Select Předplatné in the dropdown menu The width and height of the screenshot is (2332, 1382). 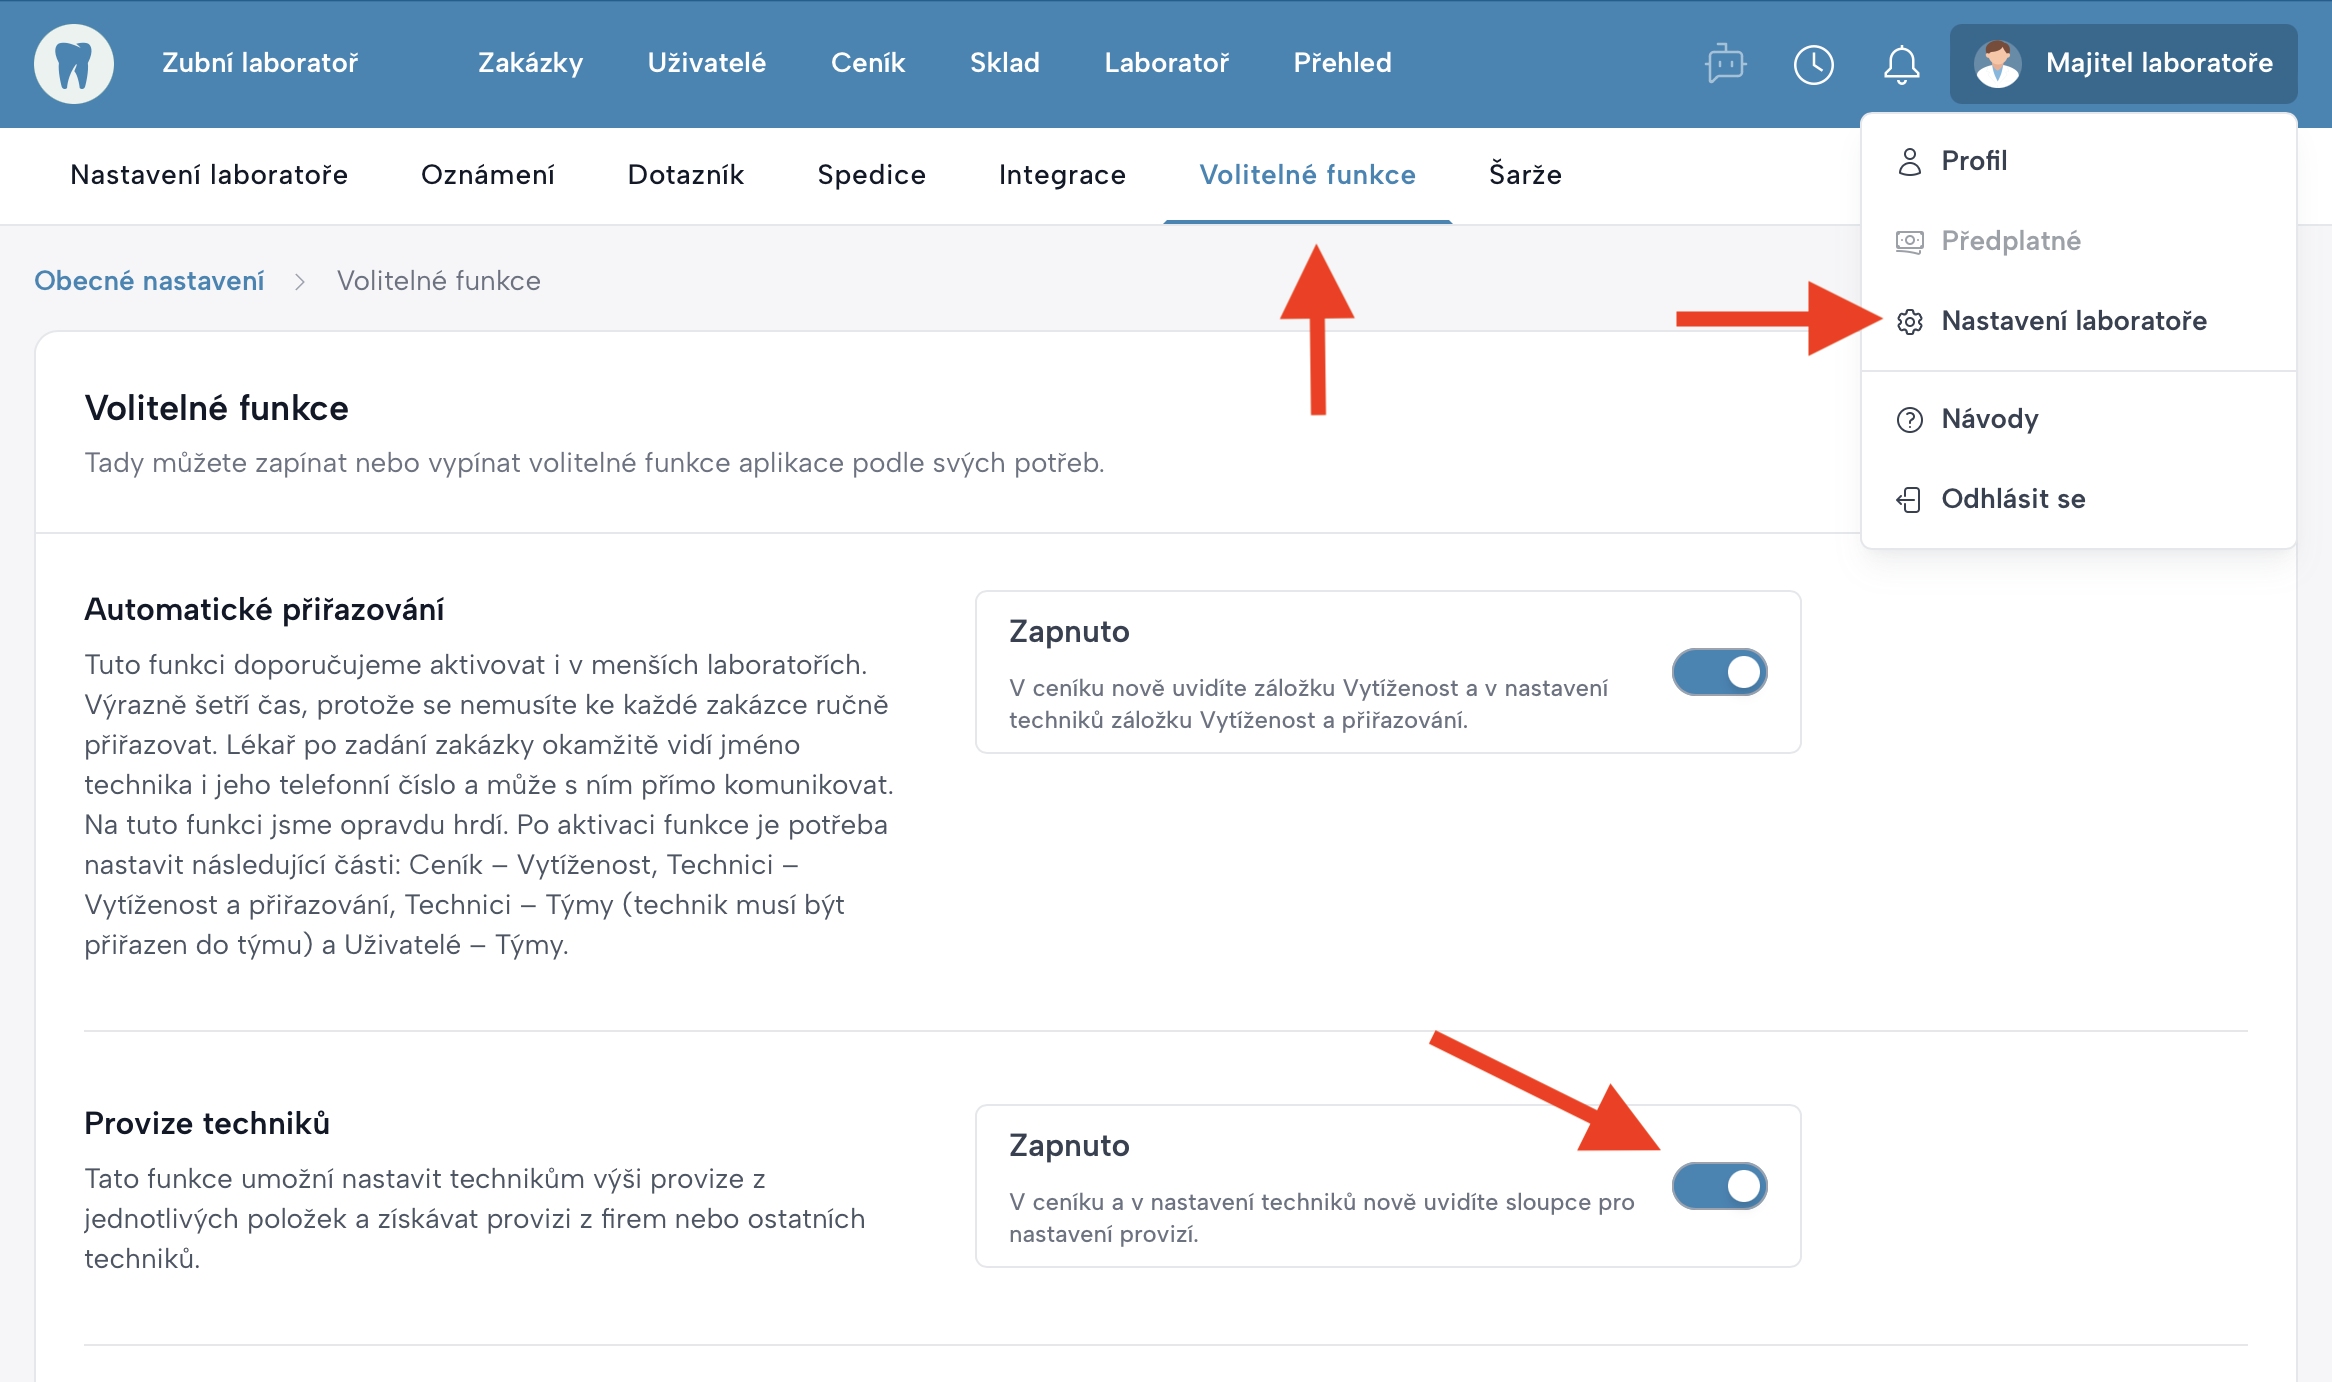tap(2010, 241)
